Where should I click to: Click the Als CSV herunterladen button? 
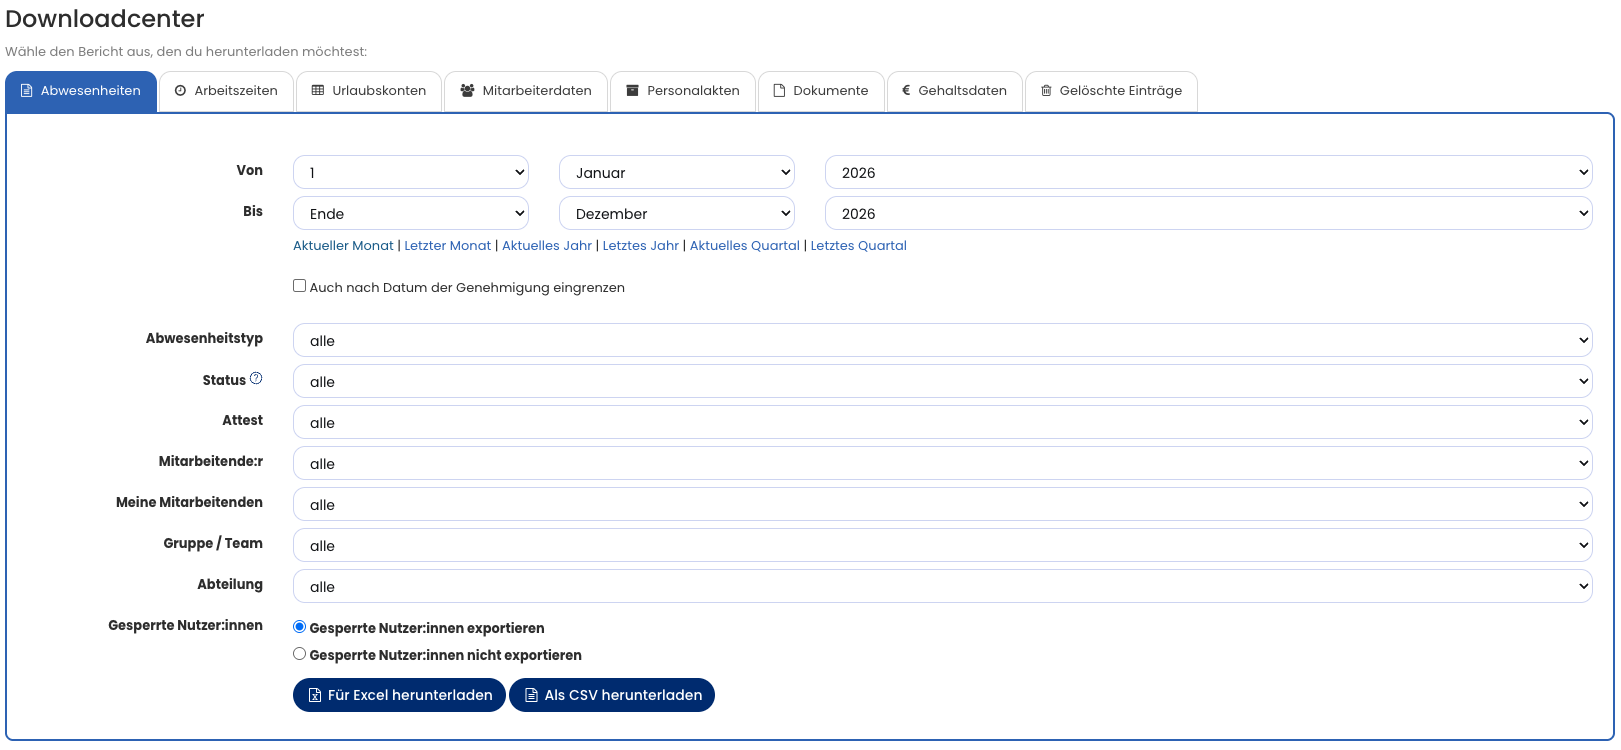pyautogui.click(x=612, y=695)
